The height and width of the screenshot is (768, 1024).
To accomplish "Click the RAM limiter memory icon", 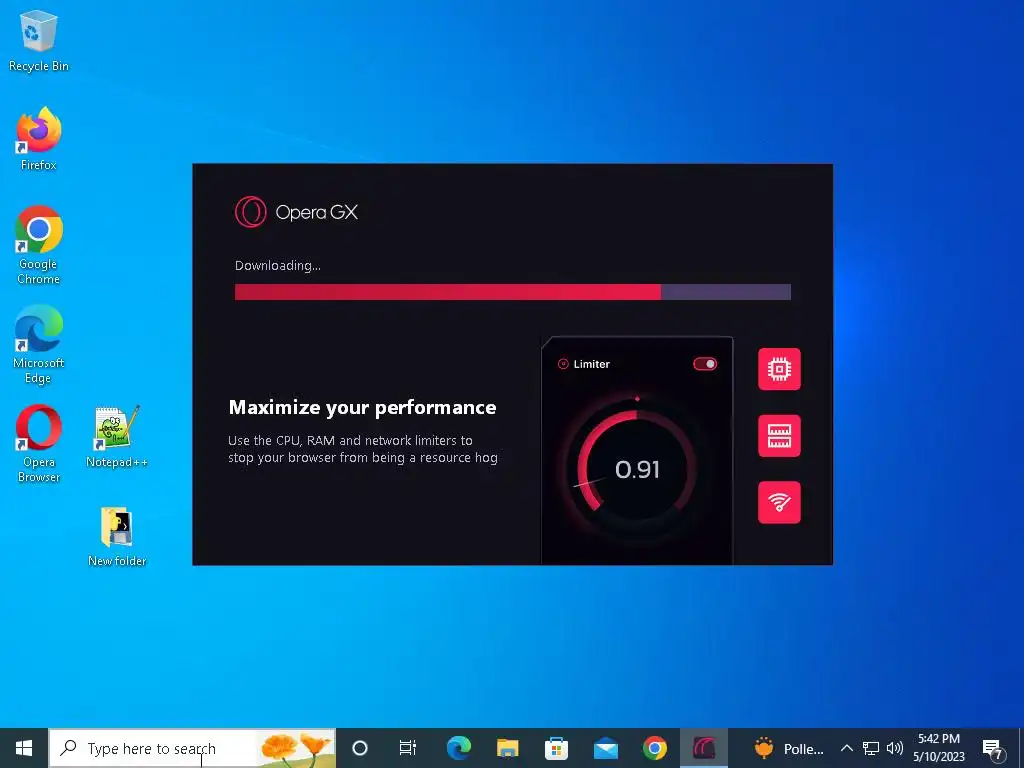I will [779, 436].
